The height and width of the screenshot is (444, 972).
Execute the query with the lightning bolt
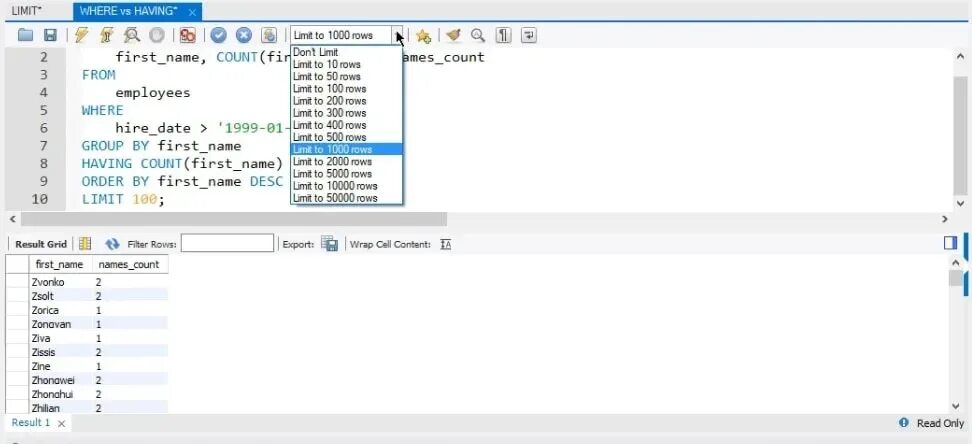pyautogui.click(x=81, y=35)
